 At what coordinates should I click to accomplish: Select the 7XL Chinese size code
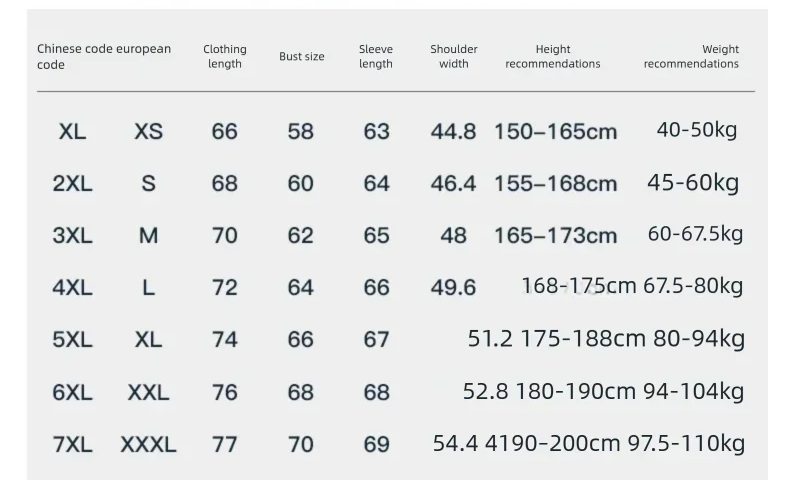pos(72,445)
